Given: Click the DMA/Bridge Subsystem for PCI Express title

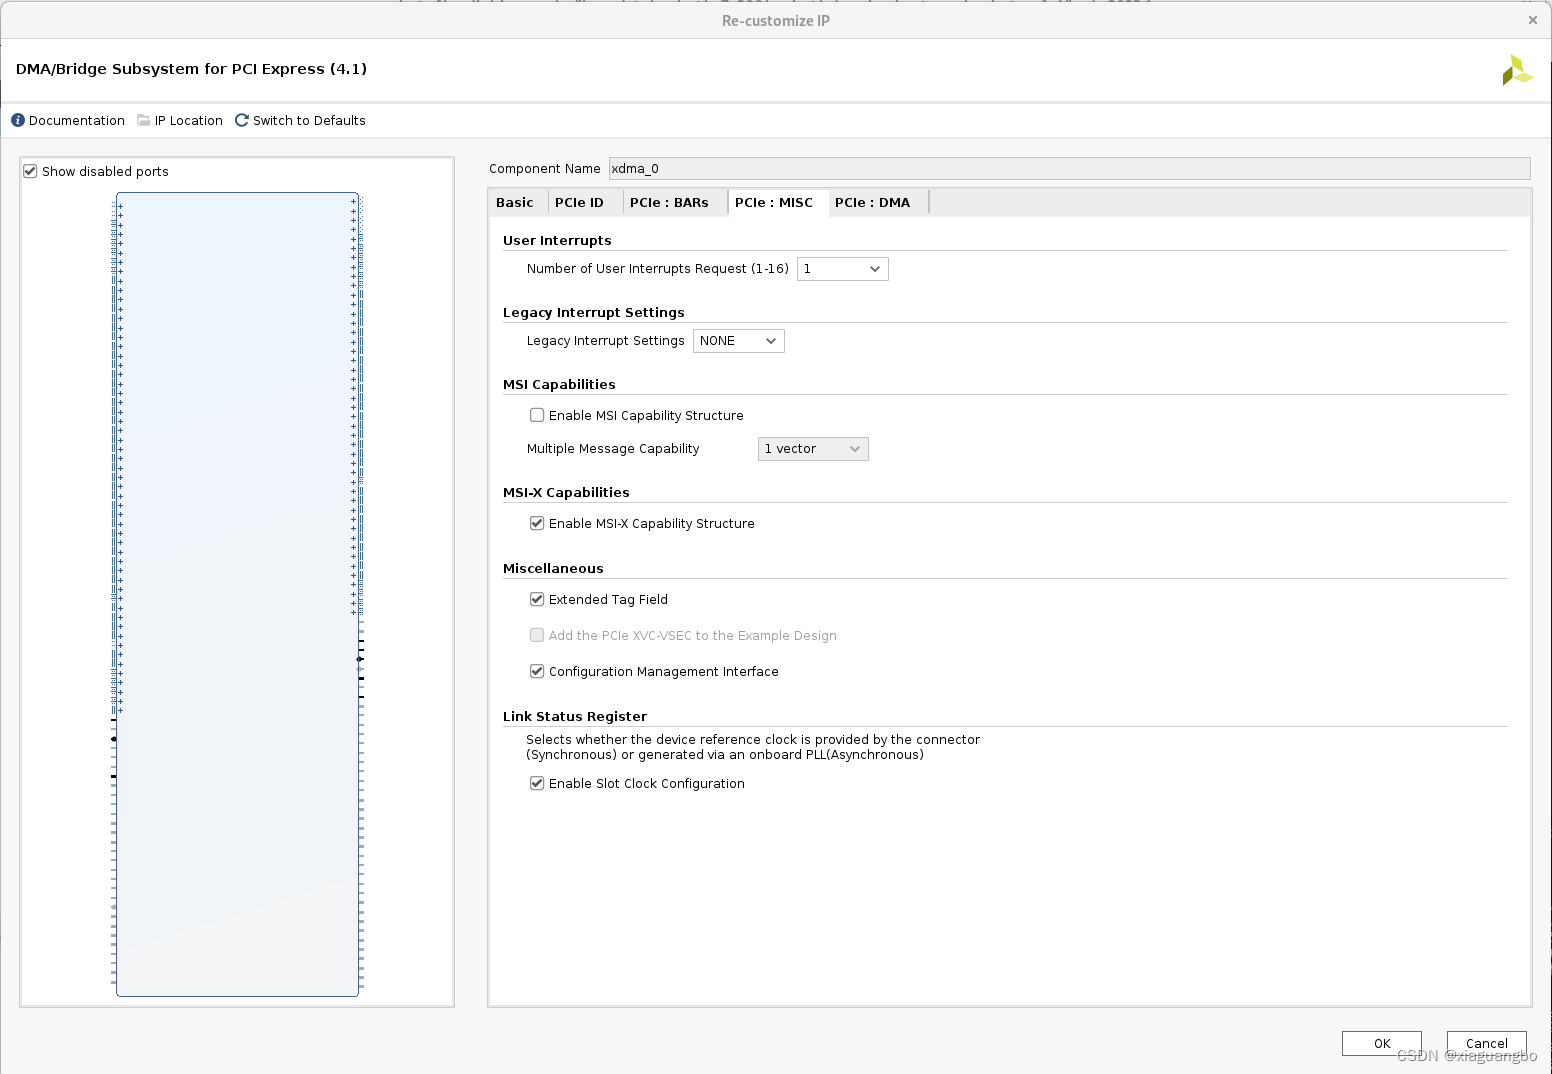Looking at the screenshot, I should coord(191,69).
